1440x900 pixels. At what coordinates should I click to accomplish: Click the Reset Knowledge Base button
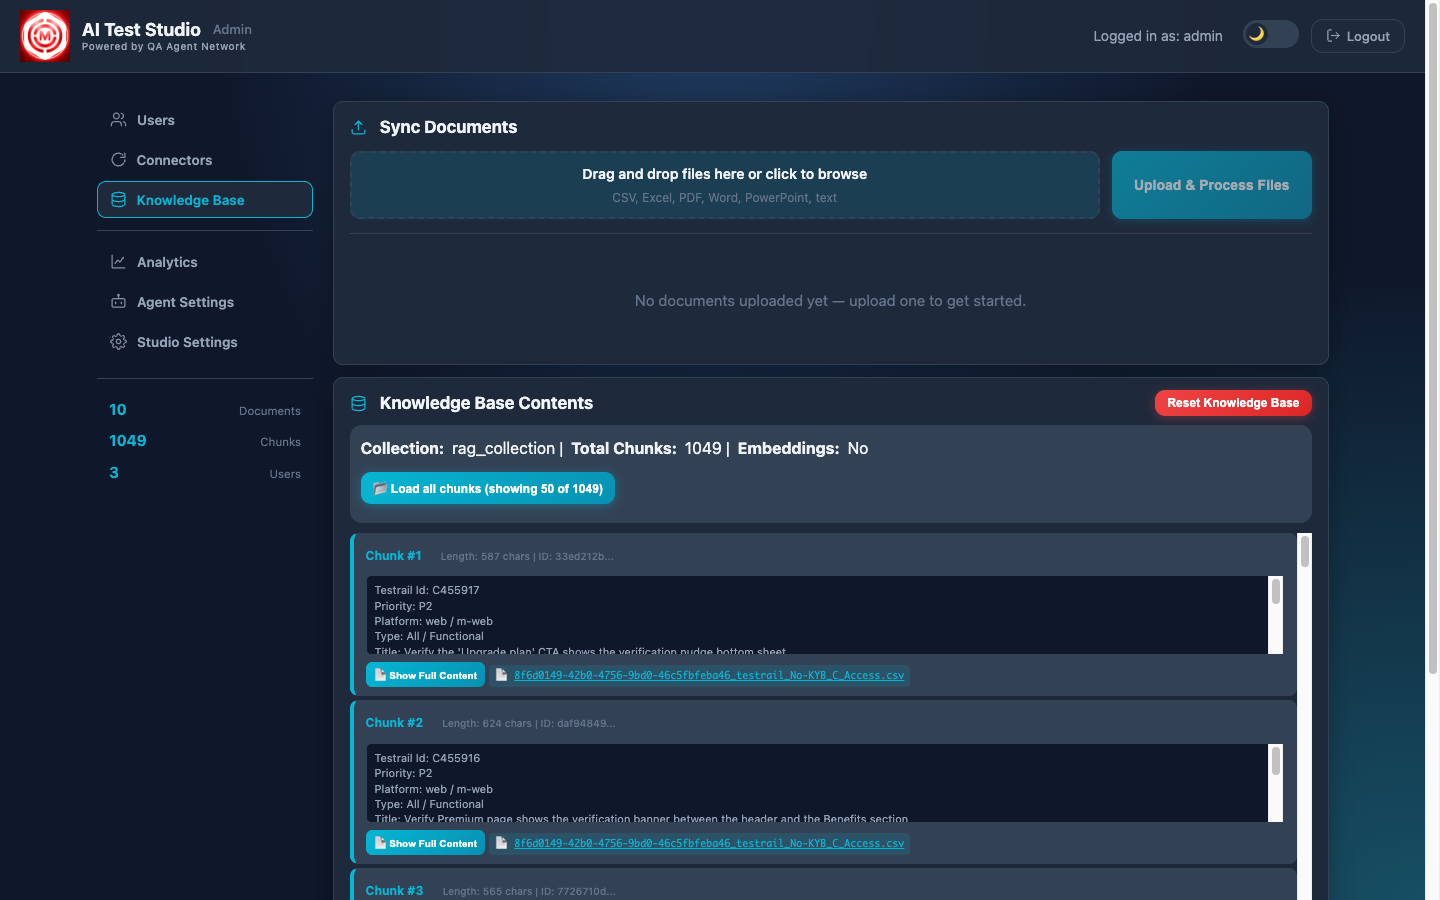click(x=1233, y=403)
